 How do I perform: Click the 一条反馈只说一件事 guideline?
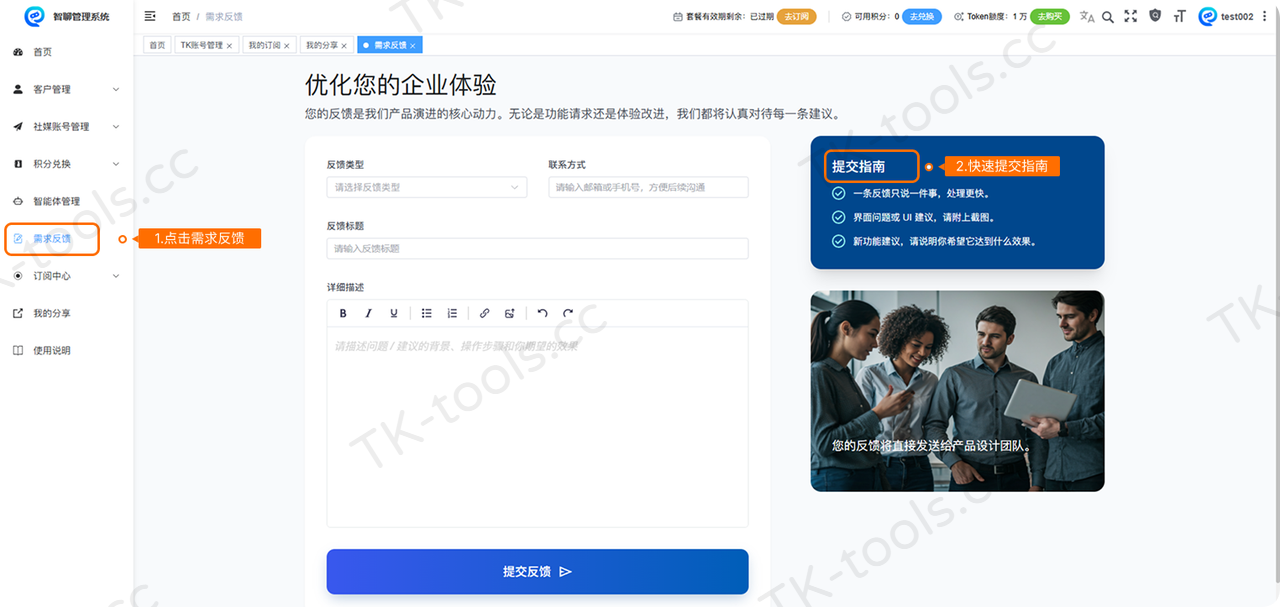[921, 193]
